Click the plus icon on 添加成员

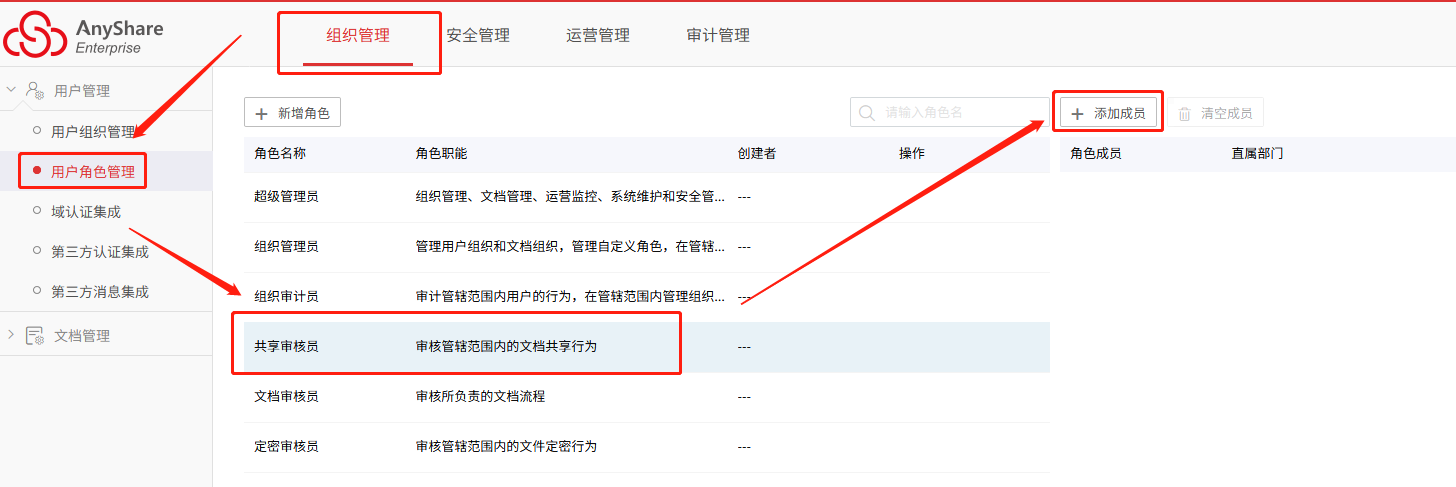pyautogui.click(x=1077, y=114)
